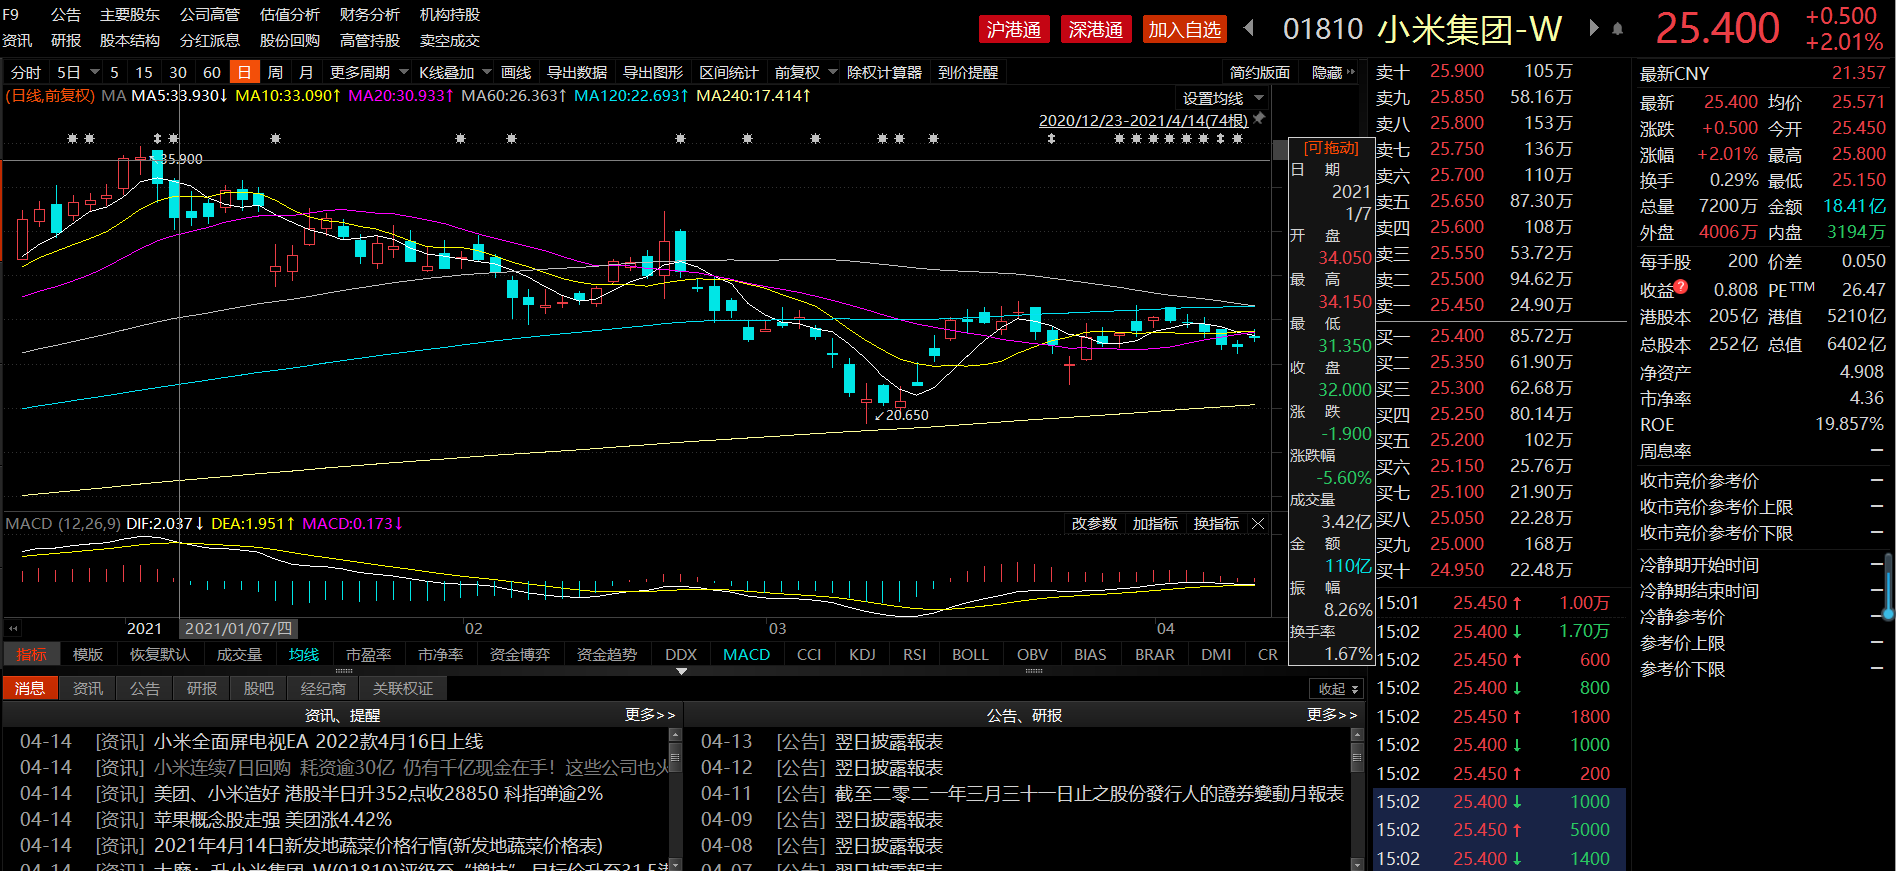The width and height of the screenshot is (1896, 871).
Task: Expand the 更多周期 dropdown
Action: click(404, 72)
